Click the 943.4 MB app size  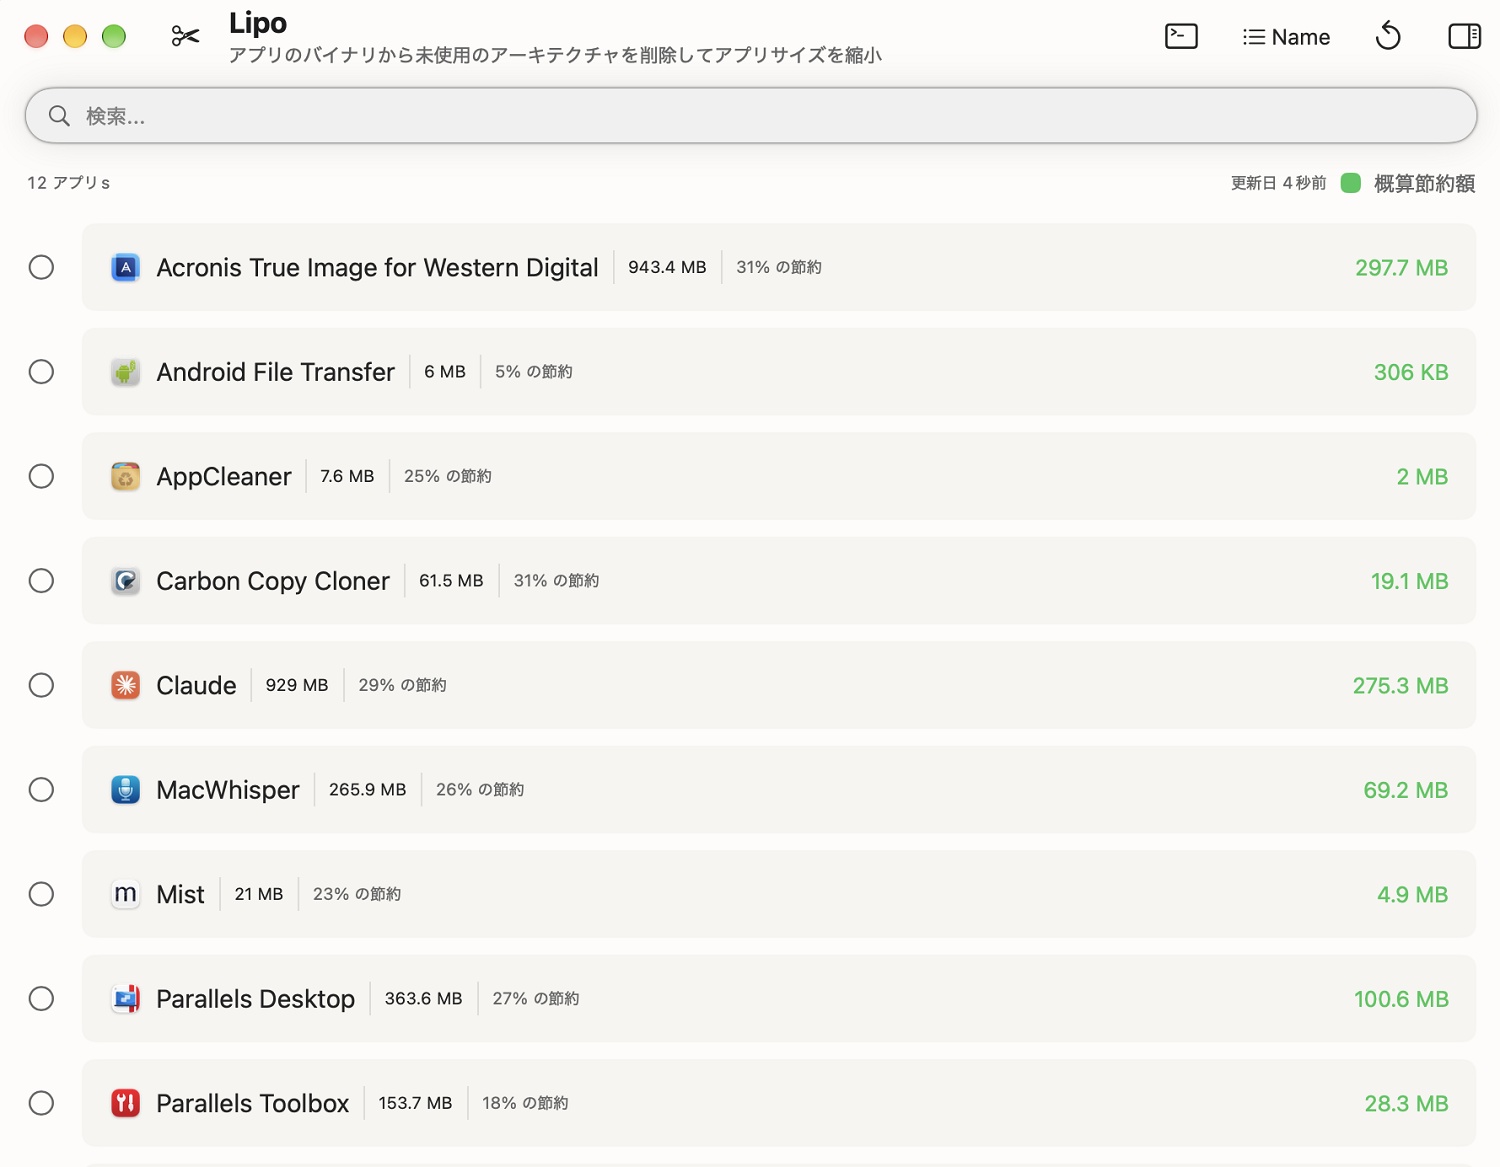[667, 267]
